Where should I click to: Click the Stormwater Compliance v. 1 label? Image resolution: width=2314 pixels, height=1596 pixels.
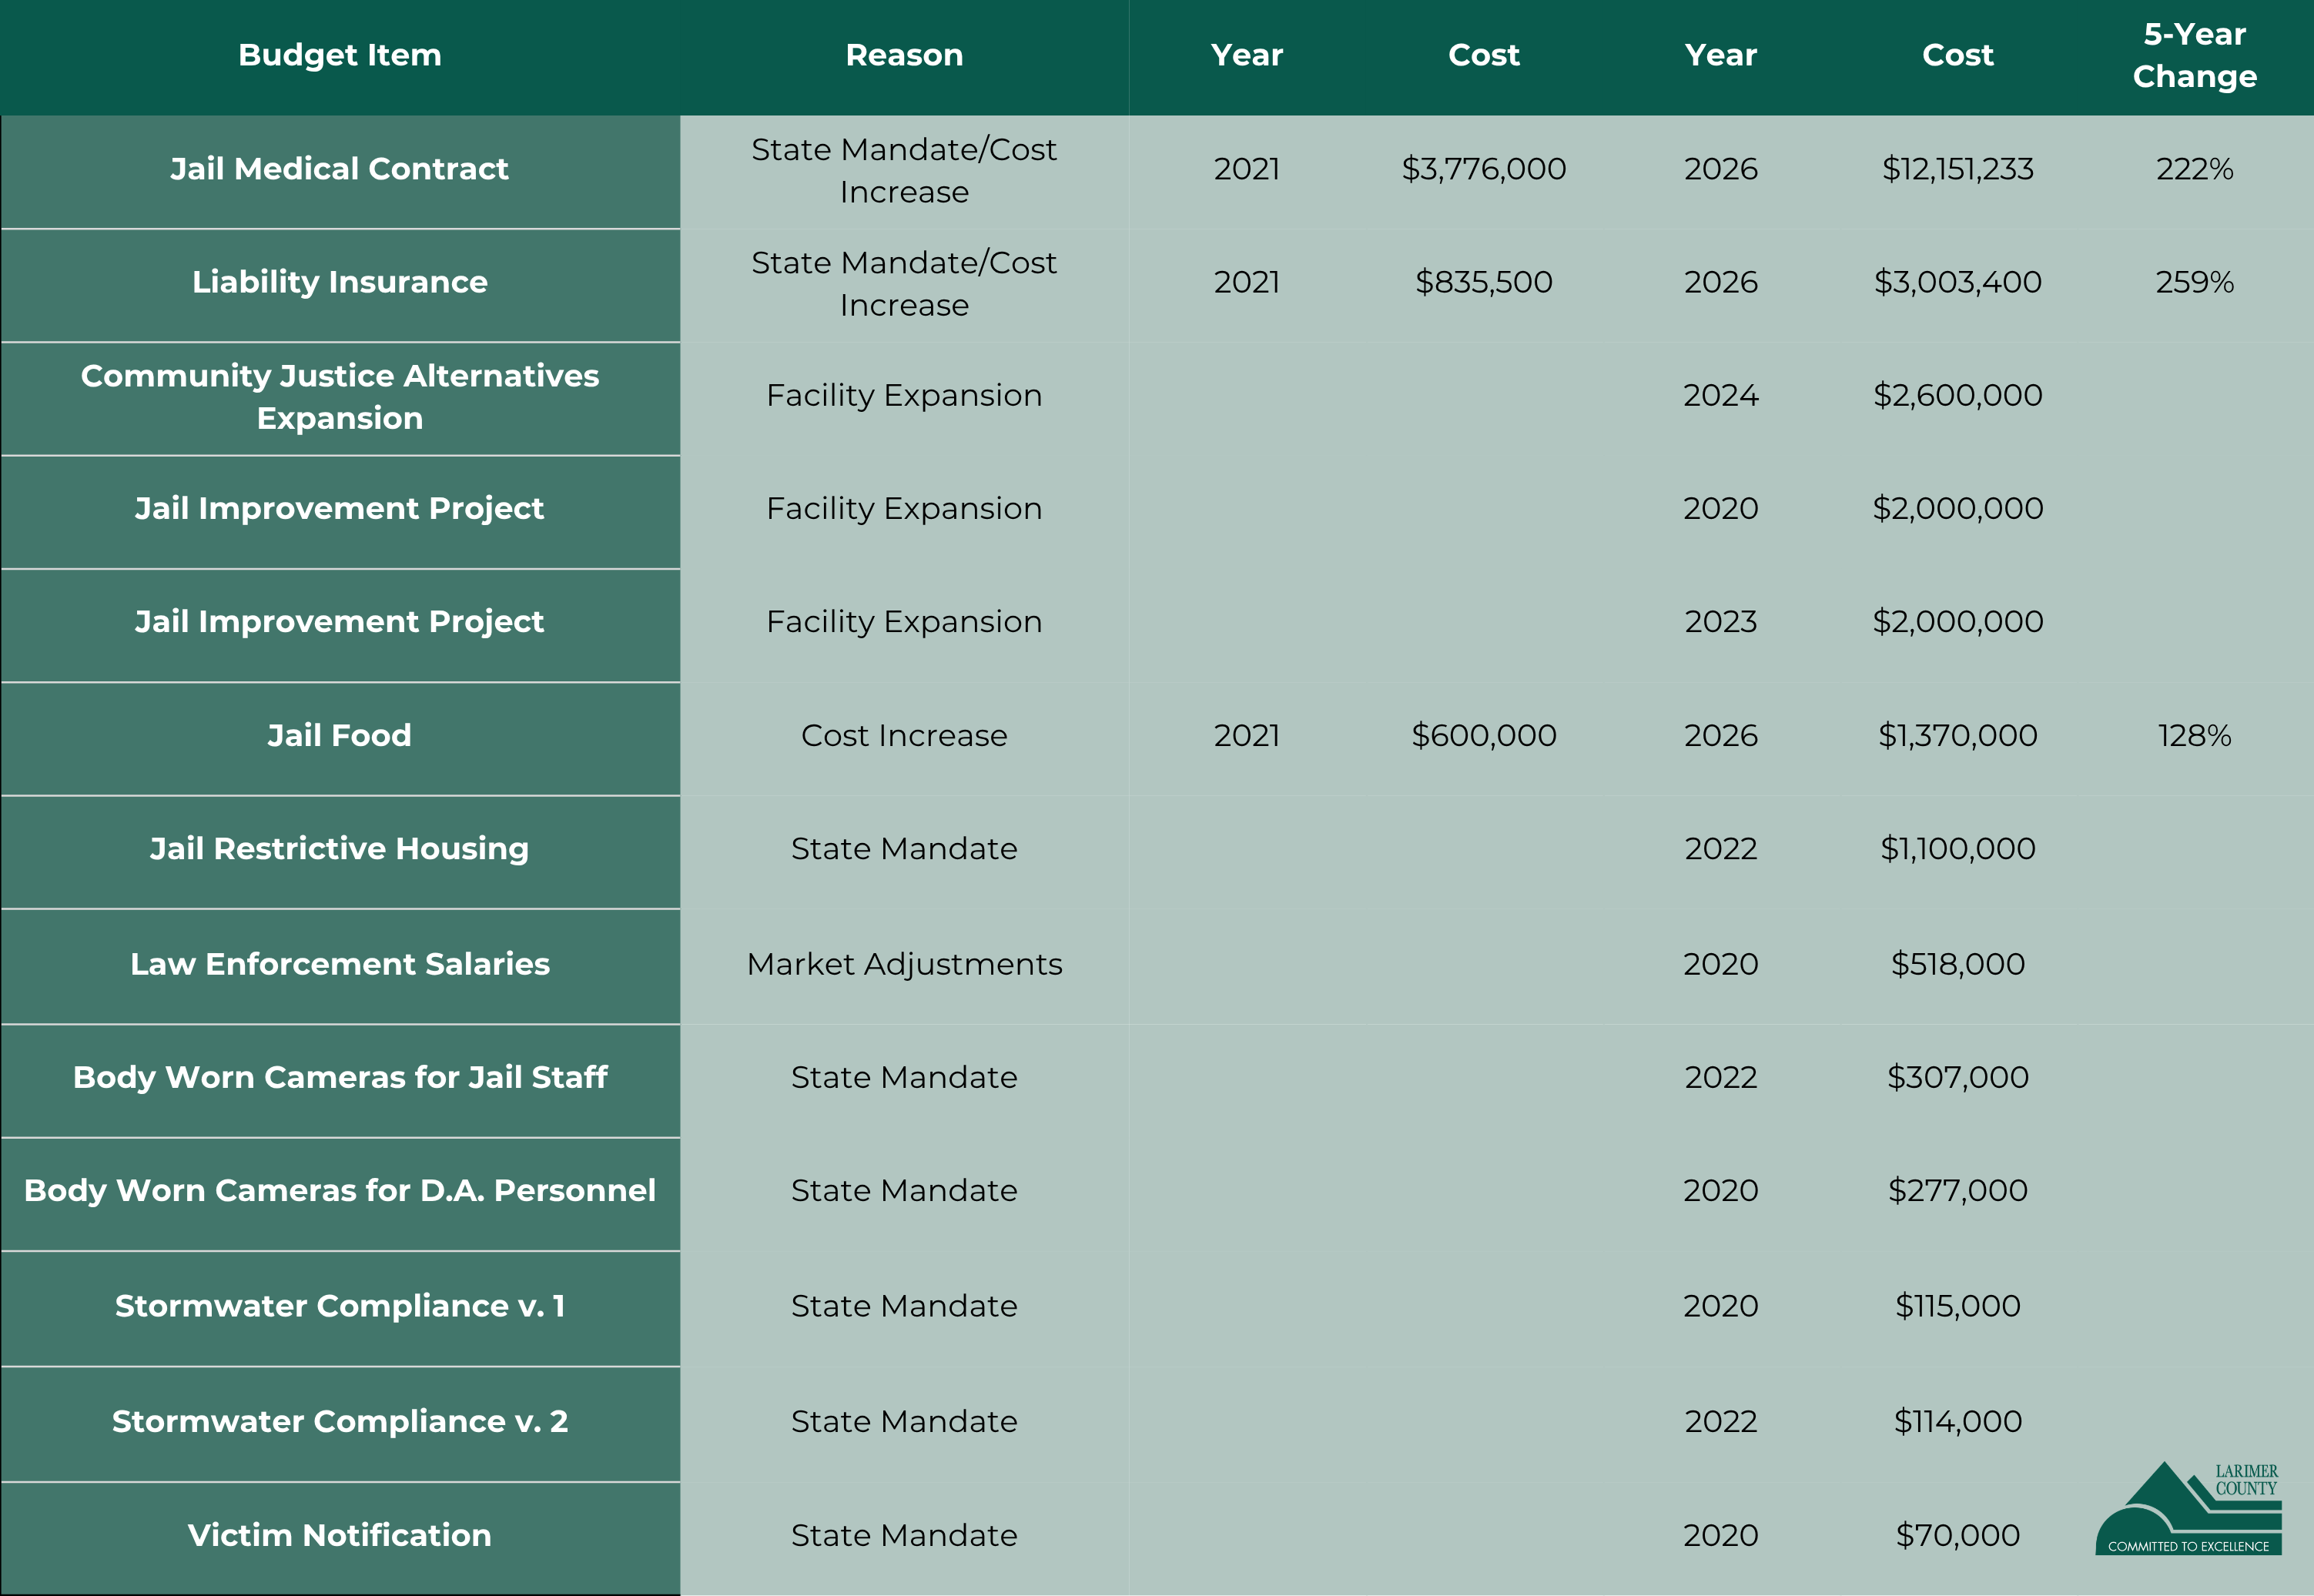click(x=340, y=1306)
